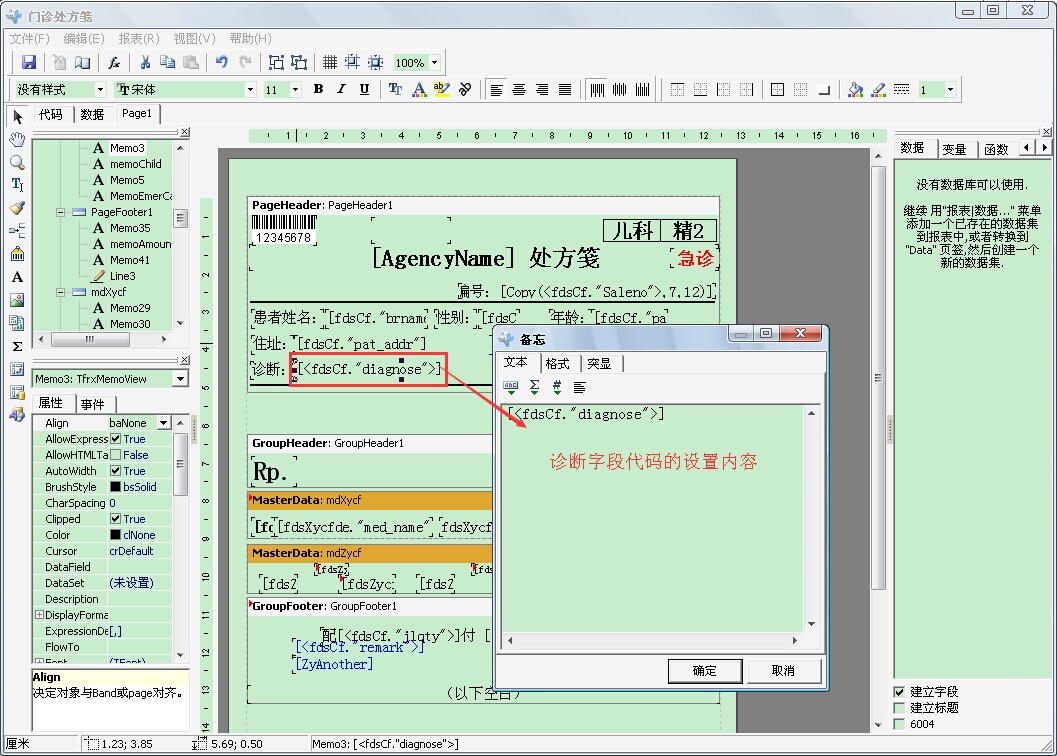Select the magnifier zoom tool
The height and width of the screenshot is (756, 1057).
coord(18,163)
